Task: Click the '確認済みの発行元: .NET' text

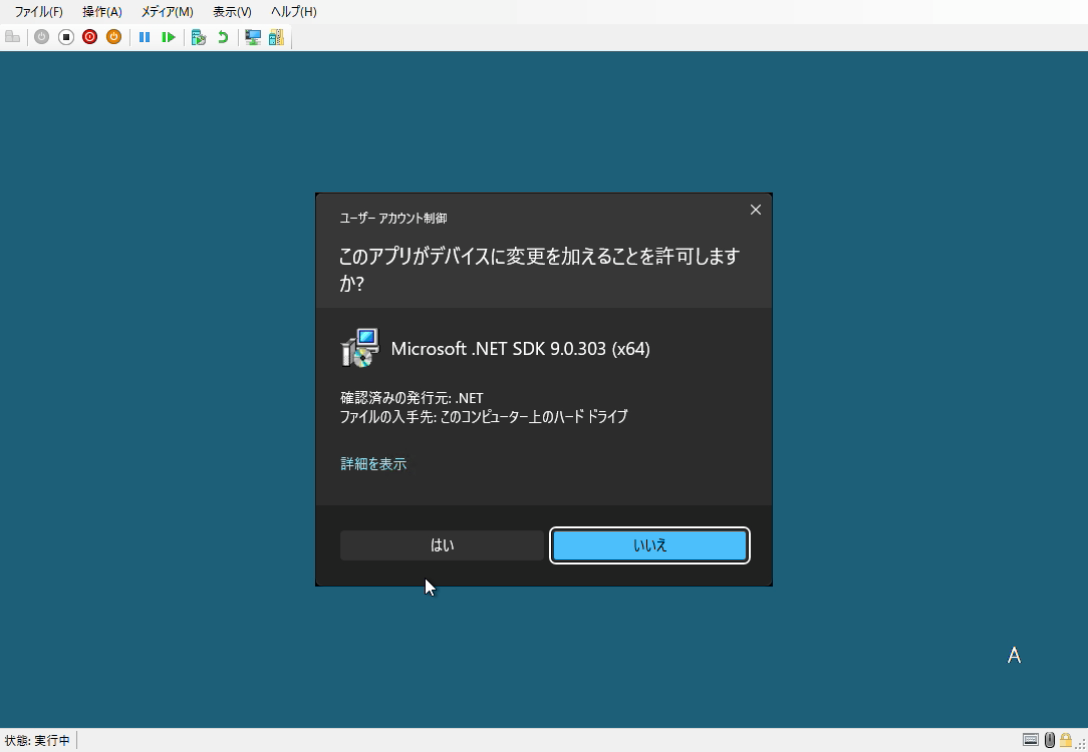Action: pos(411,398)
